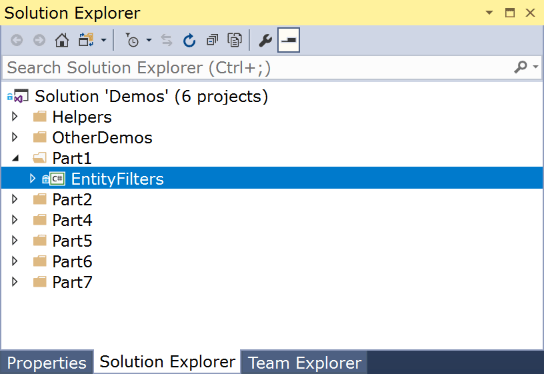
Task: Click the Part2 folder icon
Action: [x=40, y=199]
